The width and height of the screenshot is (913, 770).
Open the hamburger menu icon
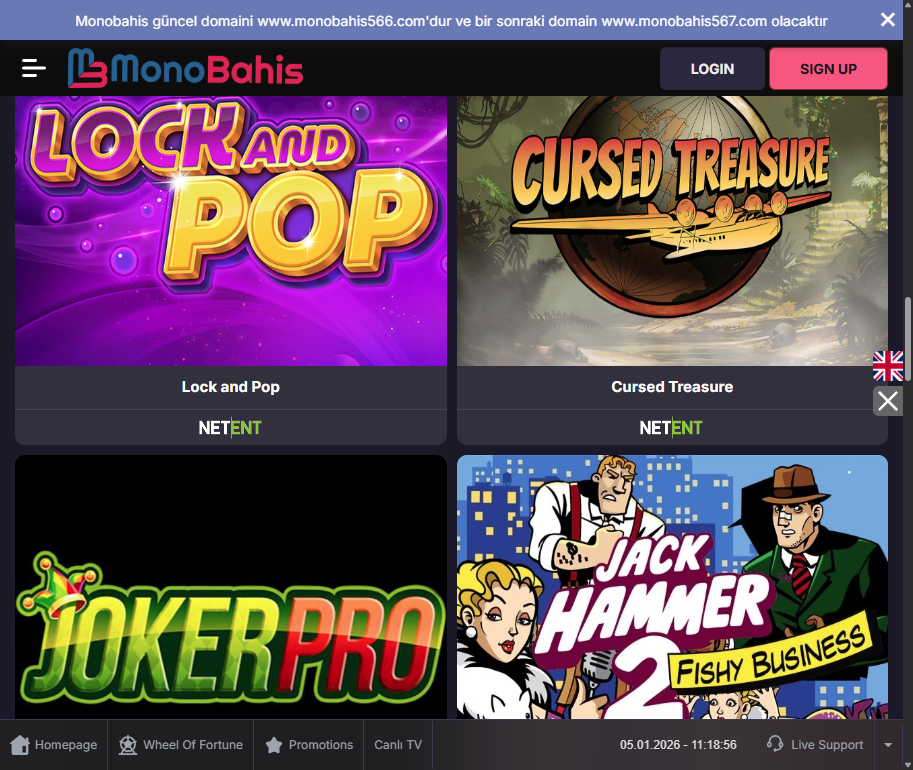pos(34,68)
